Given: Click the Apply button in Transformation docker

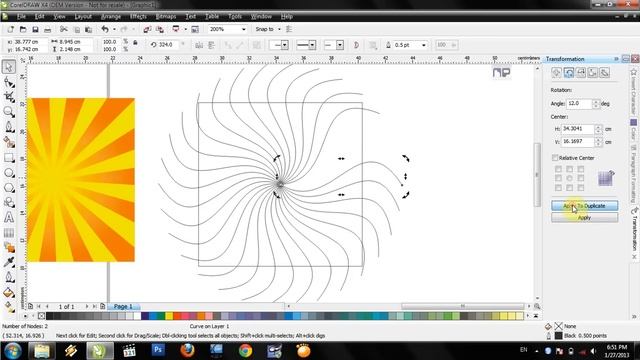Looking at the screenshot, I should [x=584, y=218].
